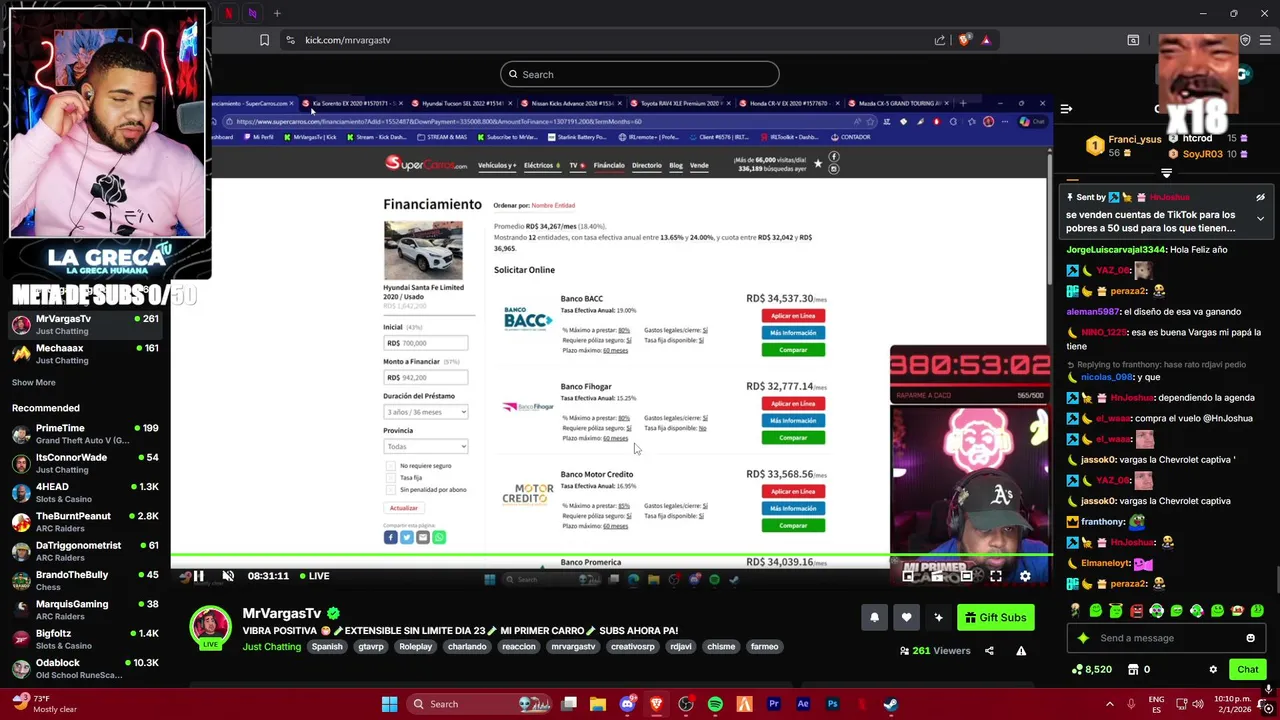Open ItsConnorWade recommended channel
Screen dimensions: 1280x720
coord(86,463)
